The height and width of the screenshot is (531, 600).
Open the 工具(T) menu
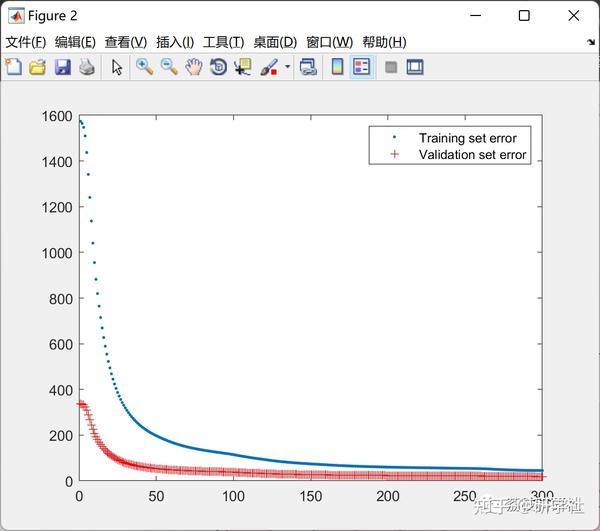pyautogui.click(x=223, y=42)
